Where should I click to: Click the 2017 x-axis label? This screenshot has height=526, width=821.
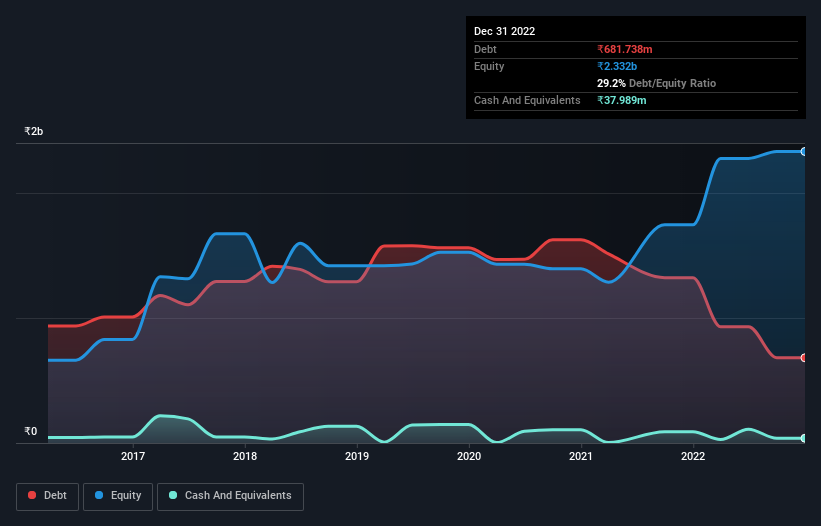coord(133,456)
